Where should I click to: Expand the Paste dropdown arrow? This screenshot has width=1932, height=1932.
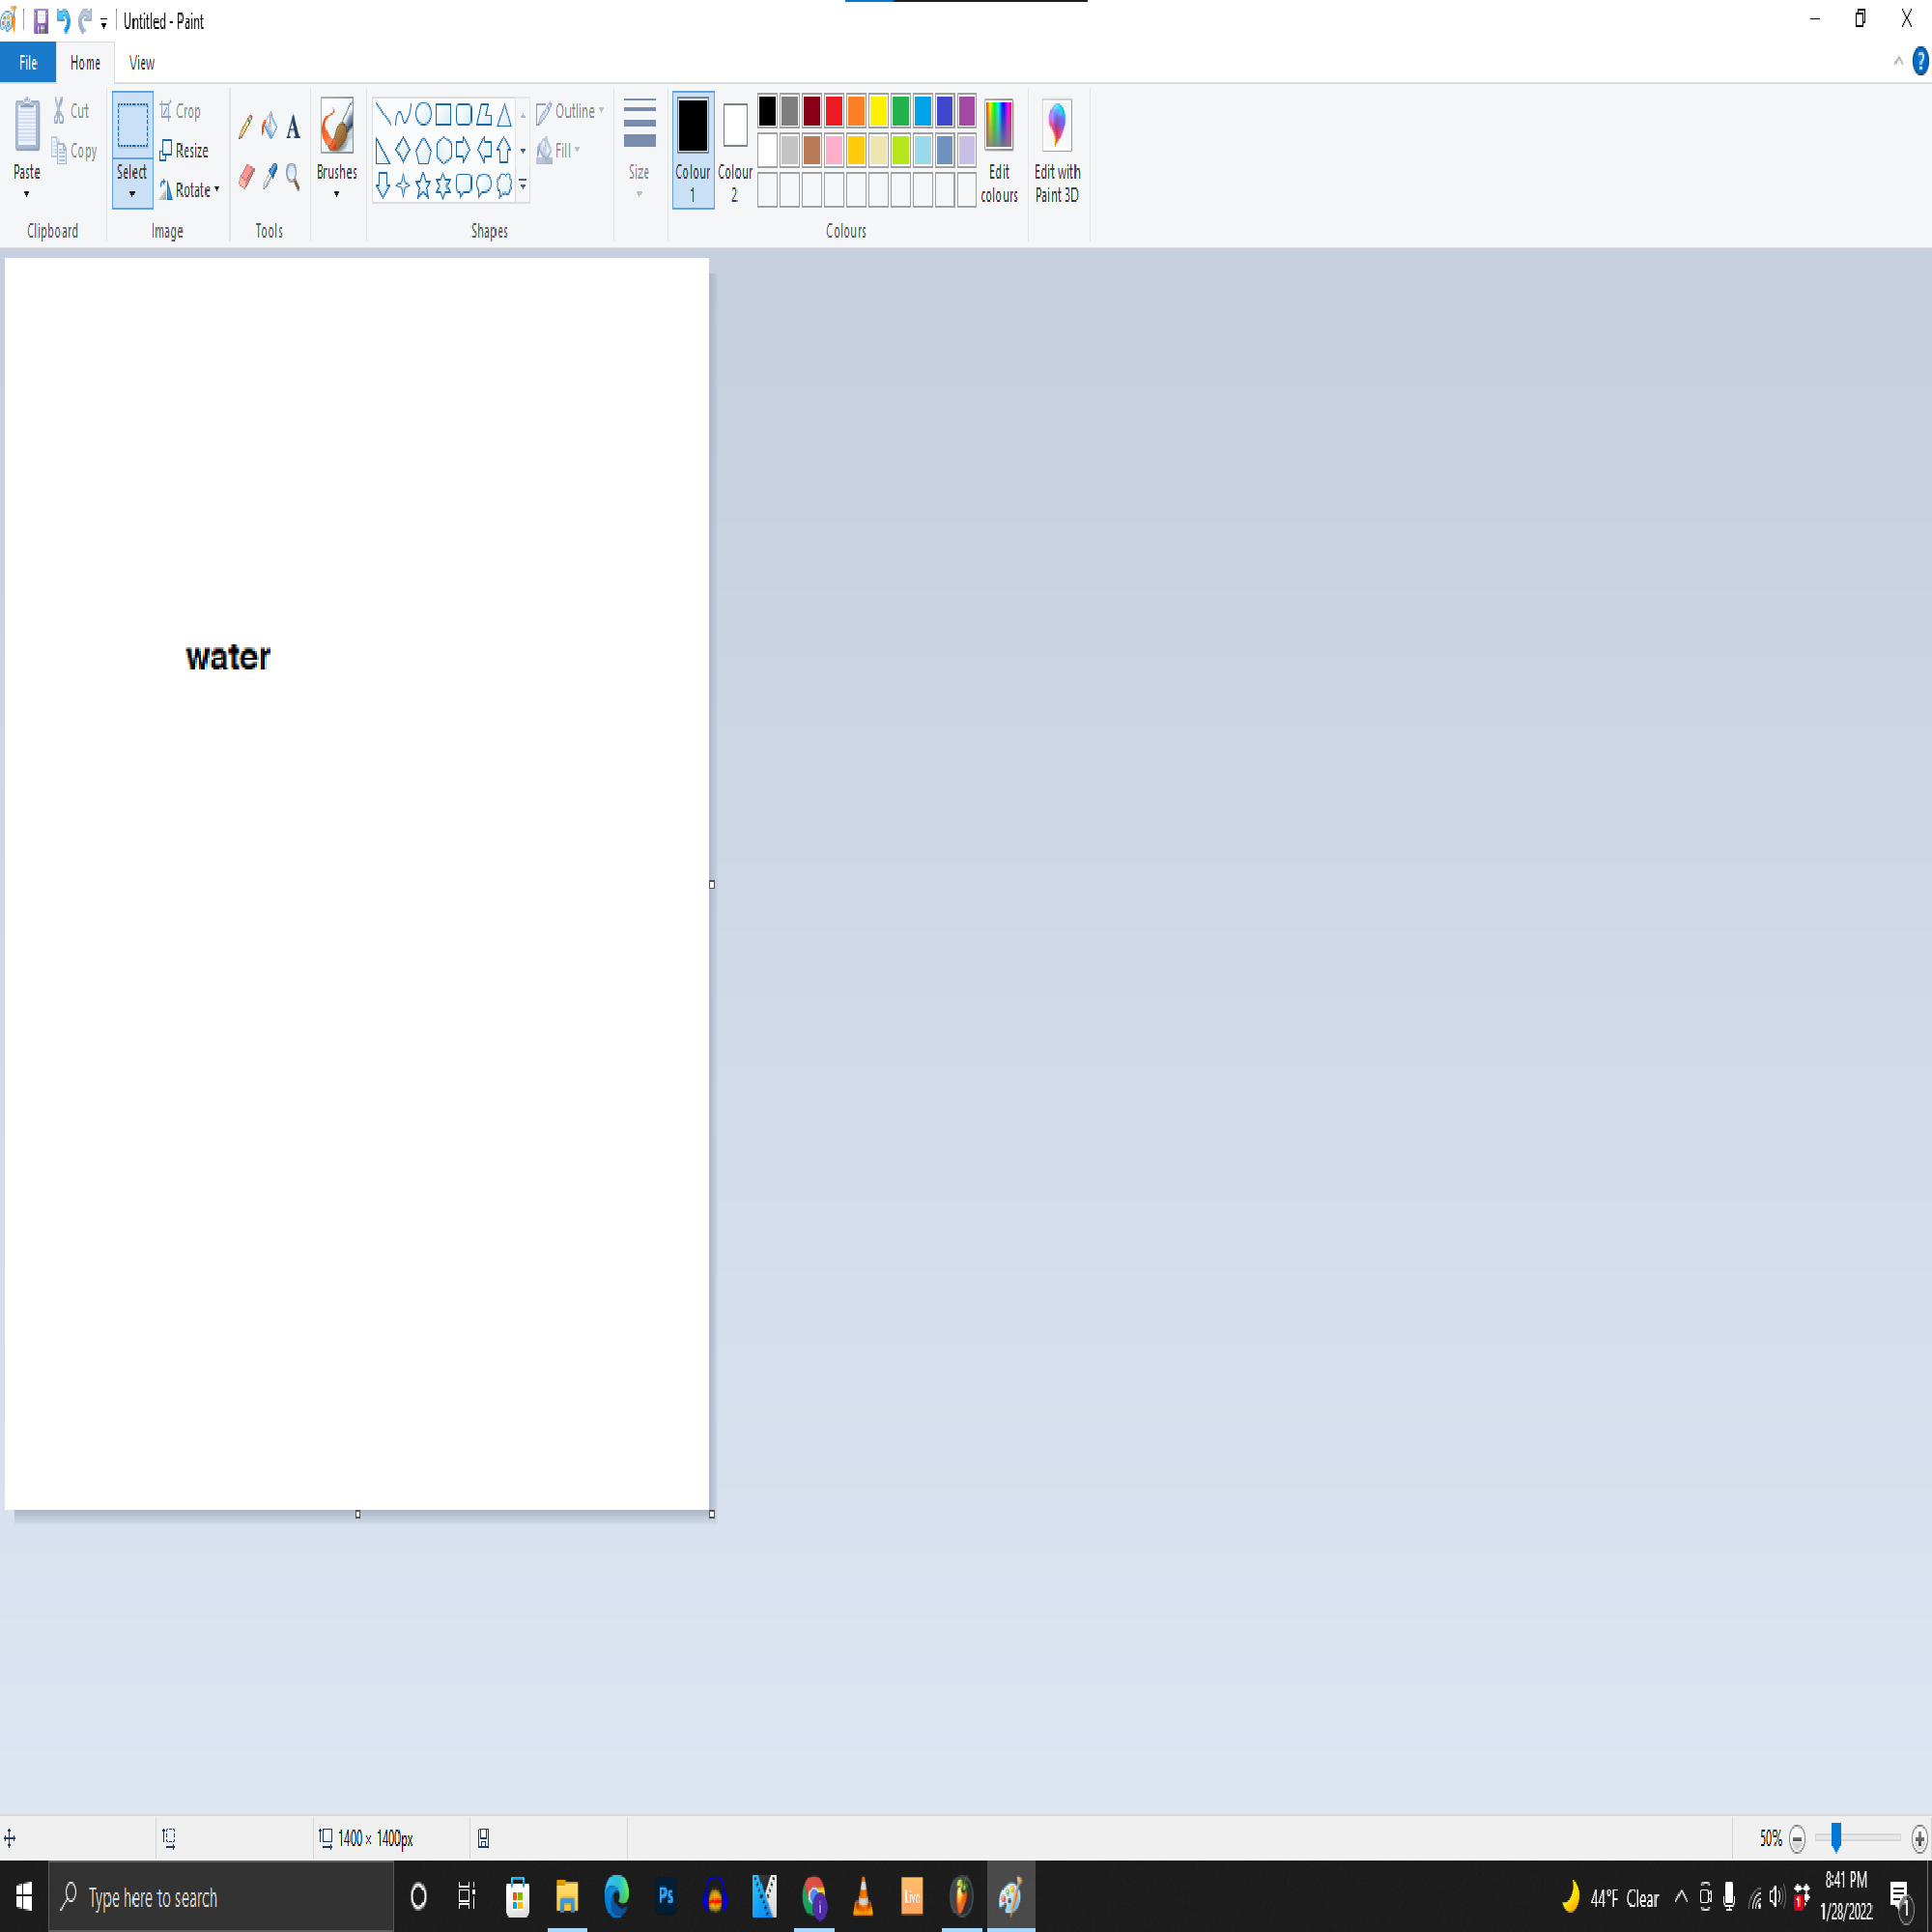pos(26,194)
